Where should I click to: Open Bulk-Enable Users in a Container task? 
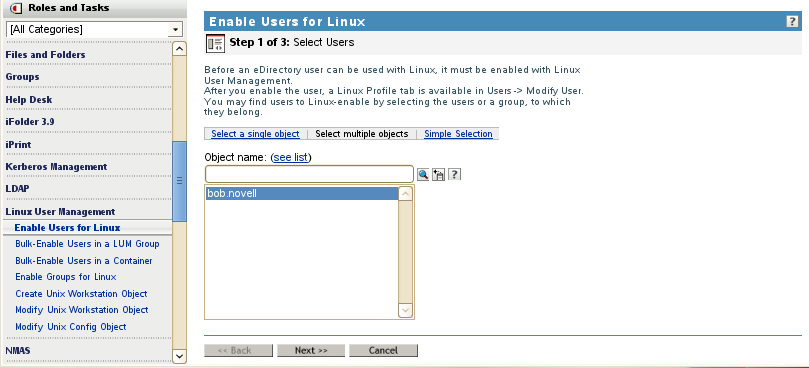pos(84,261)
